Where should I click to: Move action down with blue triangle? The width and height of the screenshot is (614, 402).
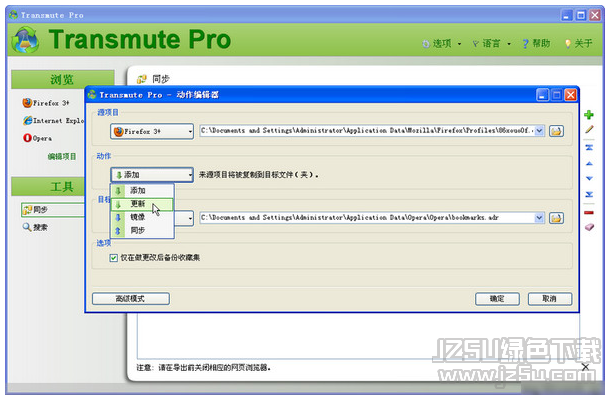pyautogui.click(x=589, y=178)
